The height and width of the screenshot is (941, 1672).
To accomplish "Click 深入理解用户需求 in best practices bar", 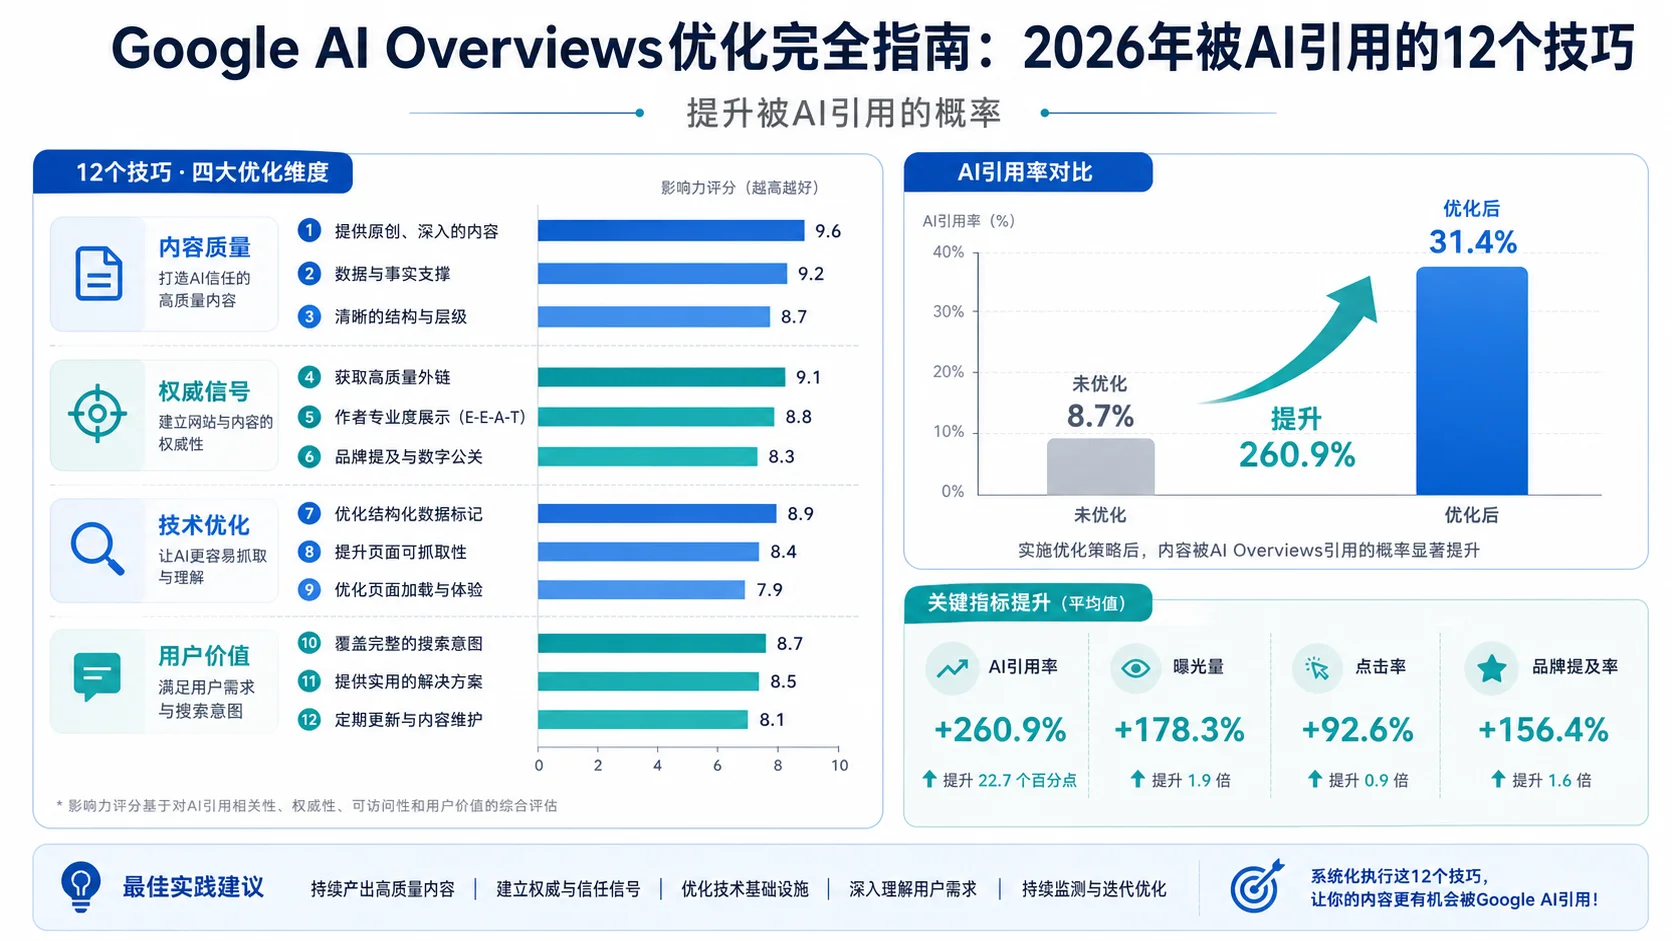I will (x=913, y=889).
